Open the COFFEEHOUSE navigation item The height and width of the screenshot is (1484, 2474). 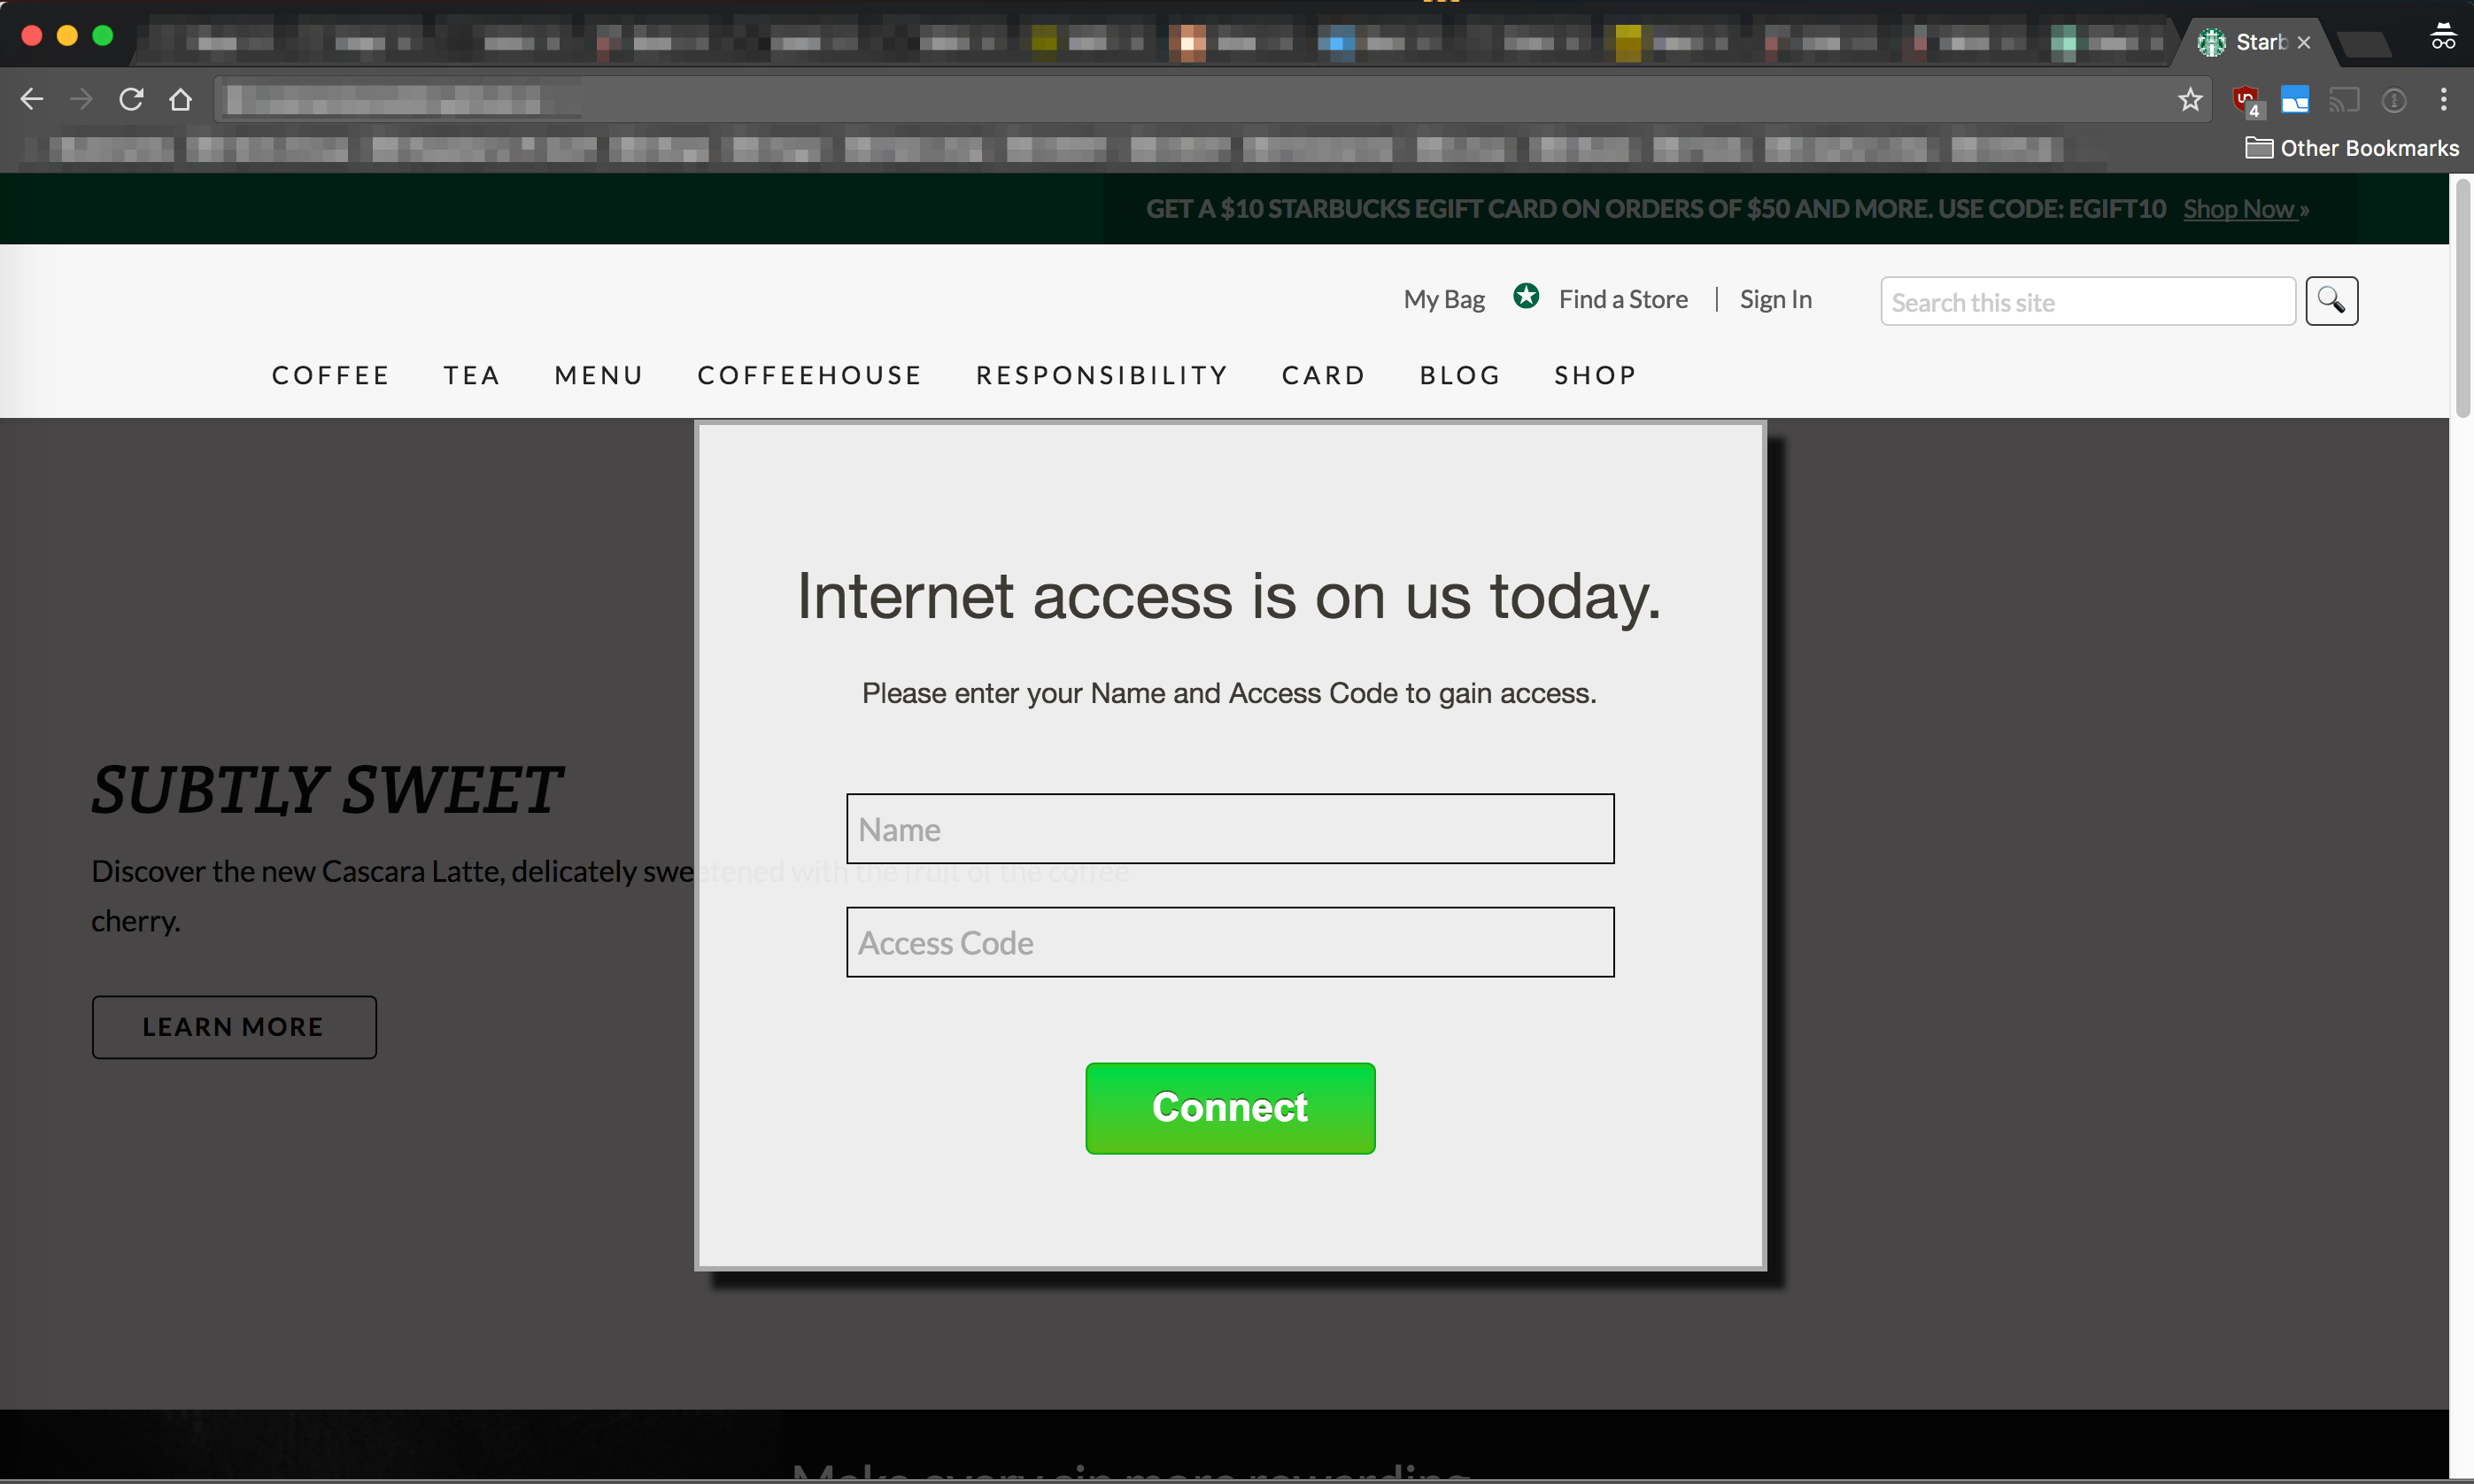[809, 375]
